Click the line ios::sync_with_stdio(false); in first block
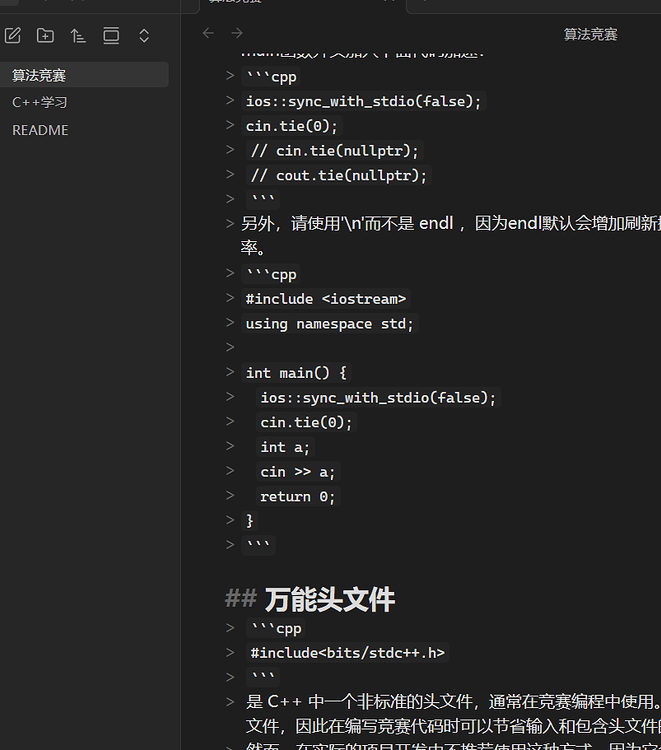This screenshot has height=750, width=661. pos(364,101)
